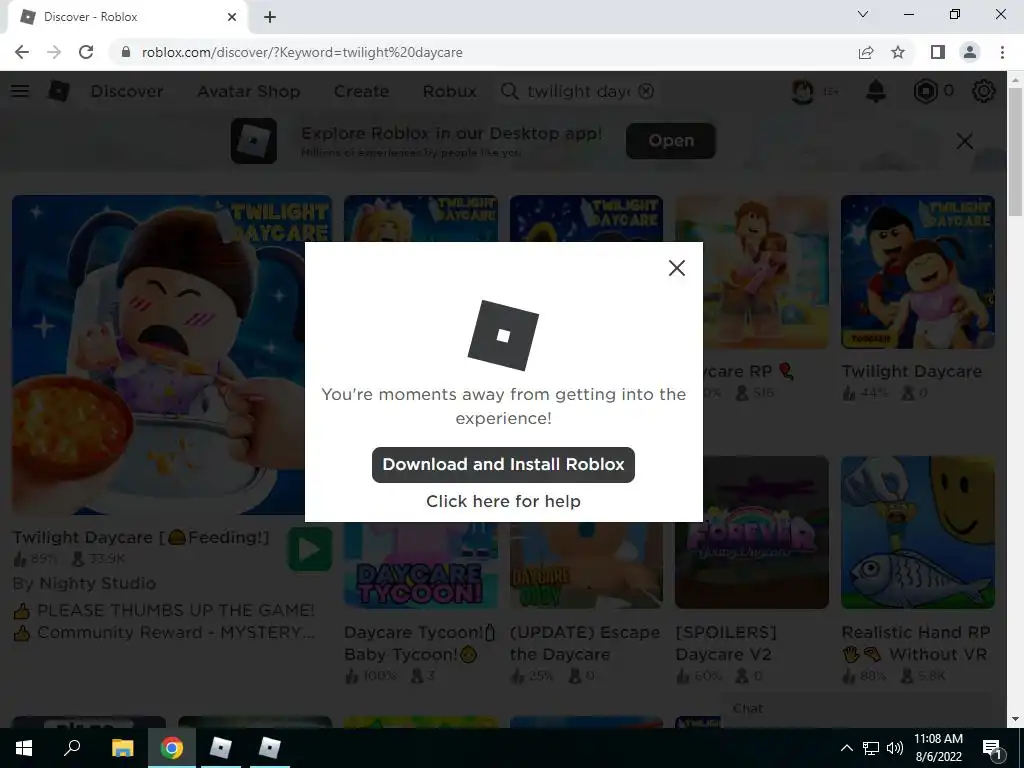
Task: Open the Windows Start menu
Action: tap(24, 748)
